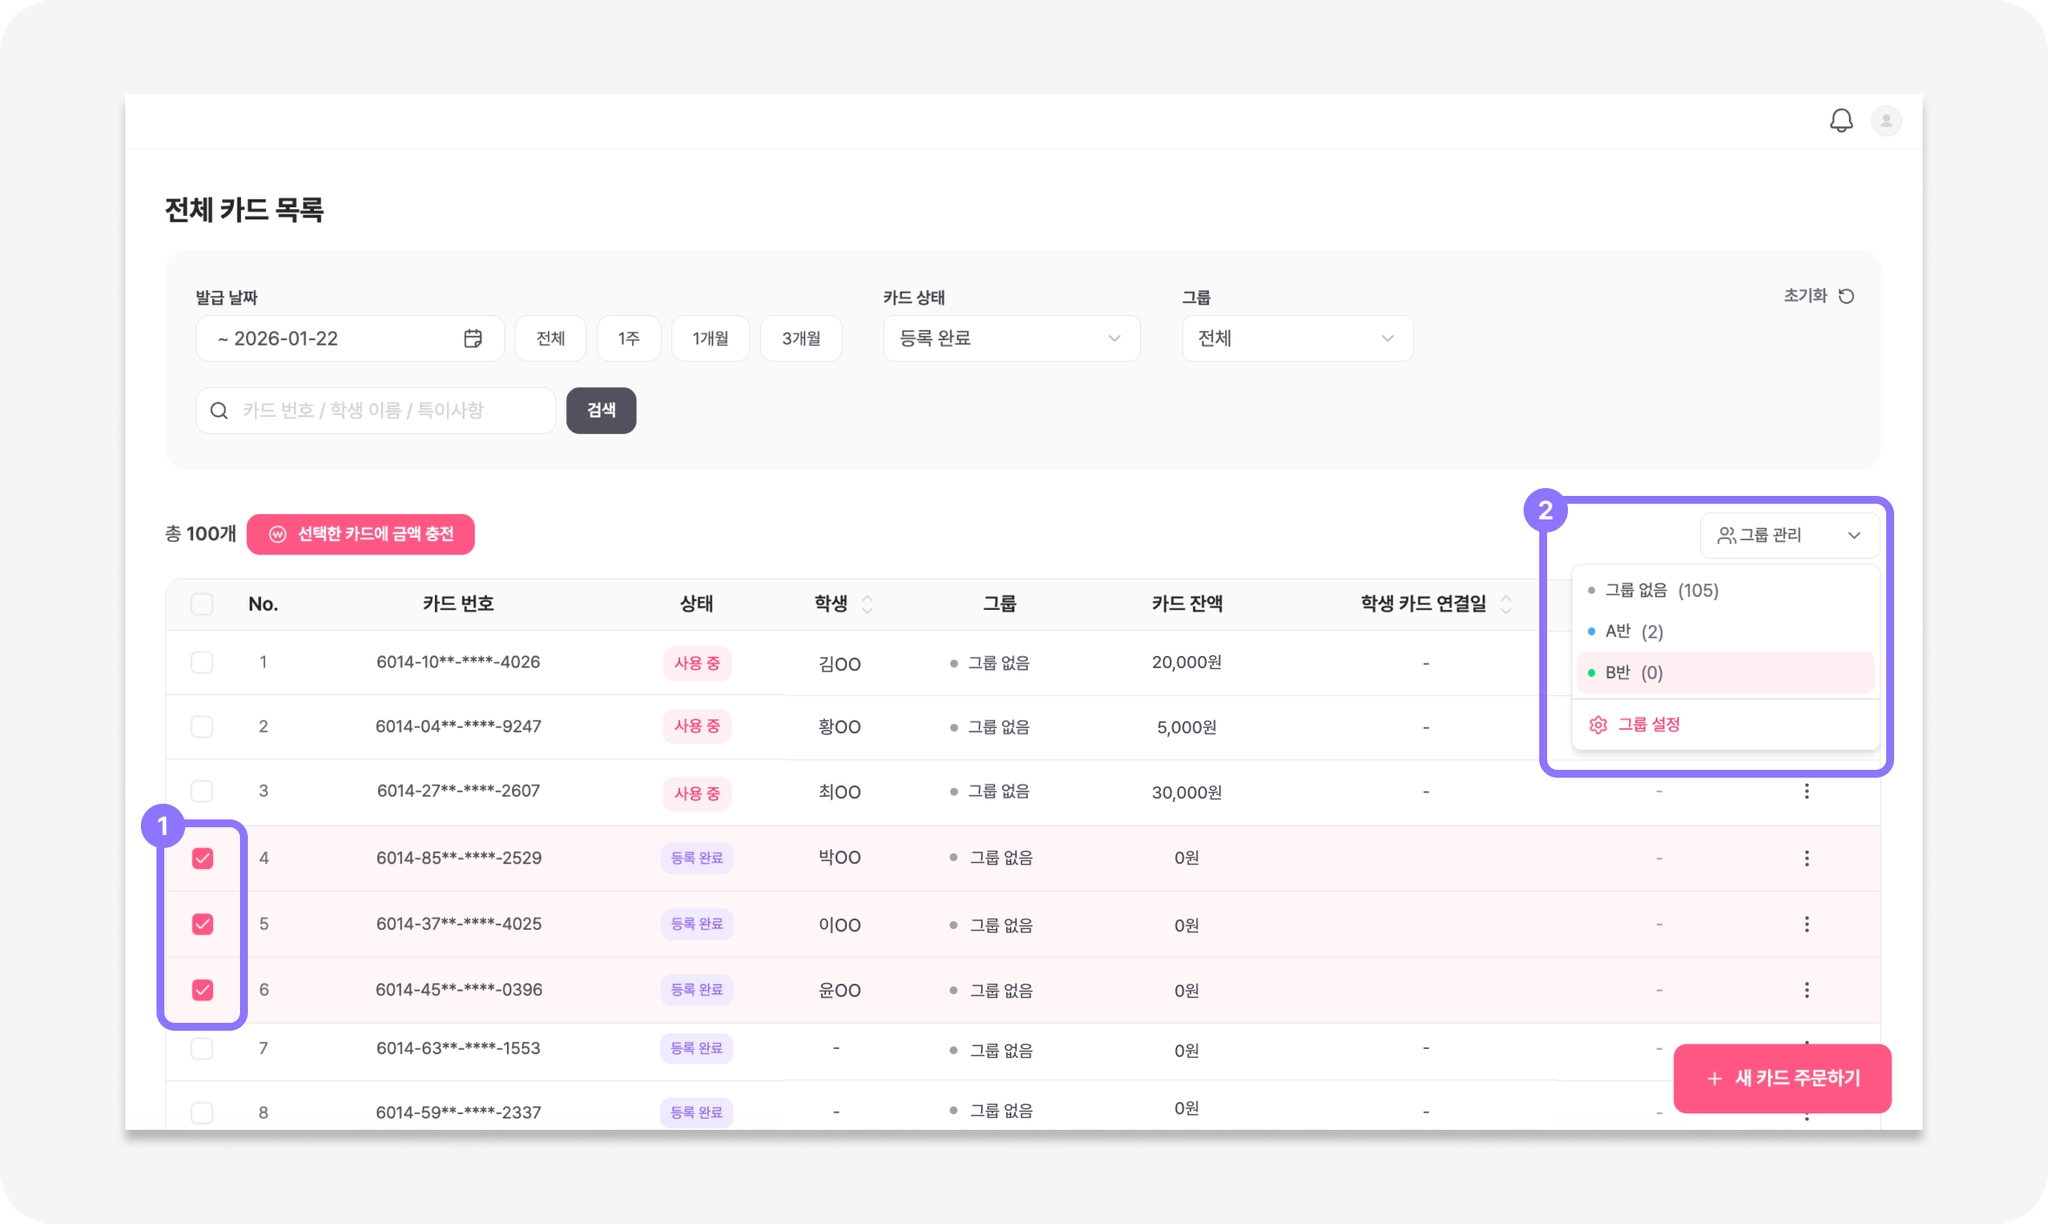Uncheck the checkbox for row 5

(x=202, y=924)
